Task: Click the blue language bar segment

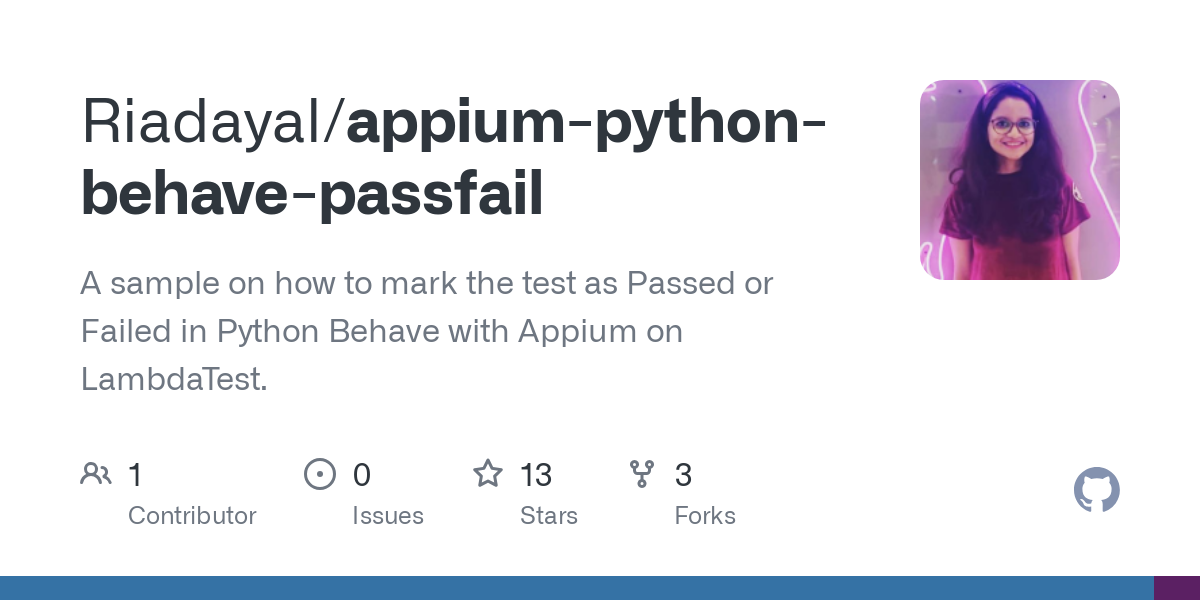Action: click(x=577, y=588)
